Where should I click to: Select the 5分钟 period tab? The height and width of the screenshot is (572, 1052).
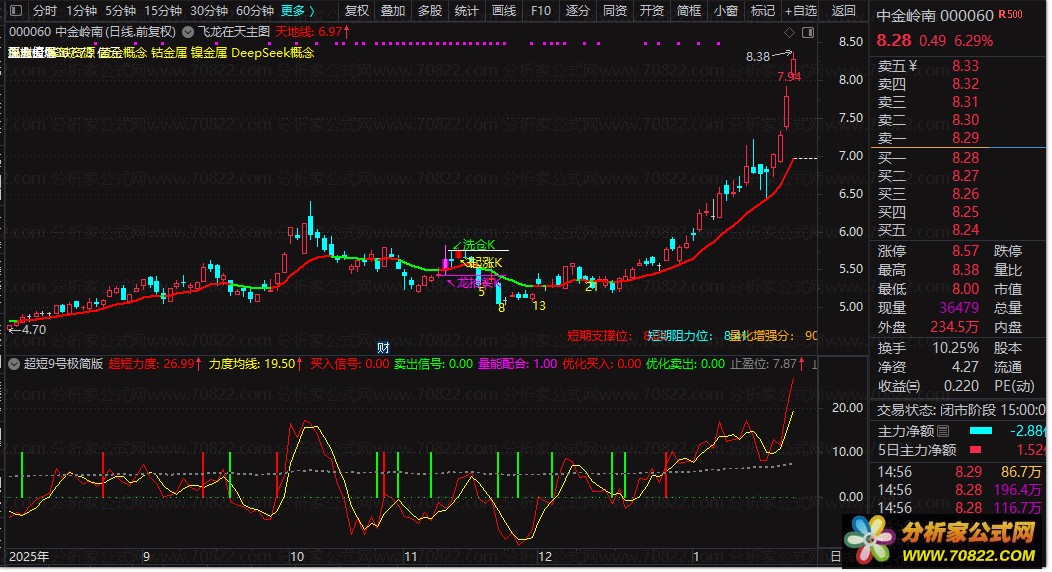(120, 11)
